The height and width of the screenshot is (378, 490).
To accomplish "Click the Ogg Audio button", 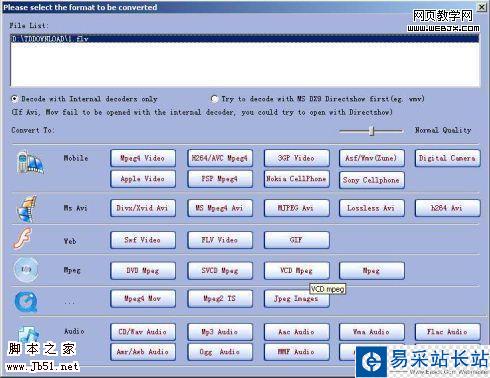I will click(x=220, y=352).
